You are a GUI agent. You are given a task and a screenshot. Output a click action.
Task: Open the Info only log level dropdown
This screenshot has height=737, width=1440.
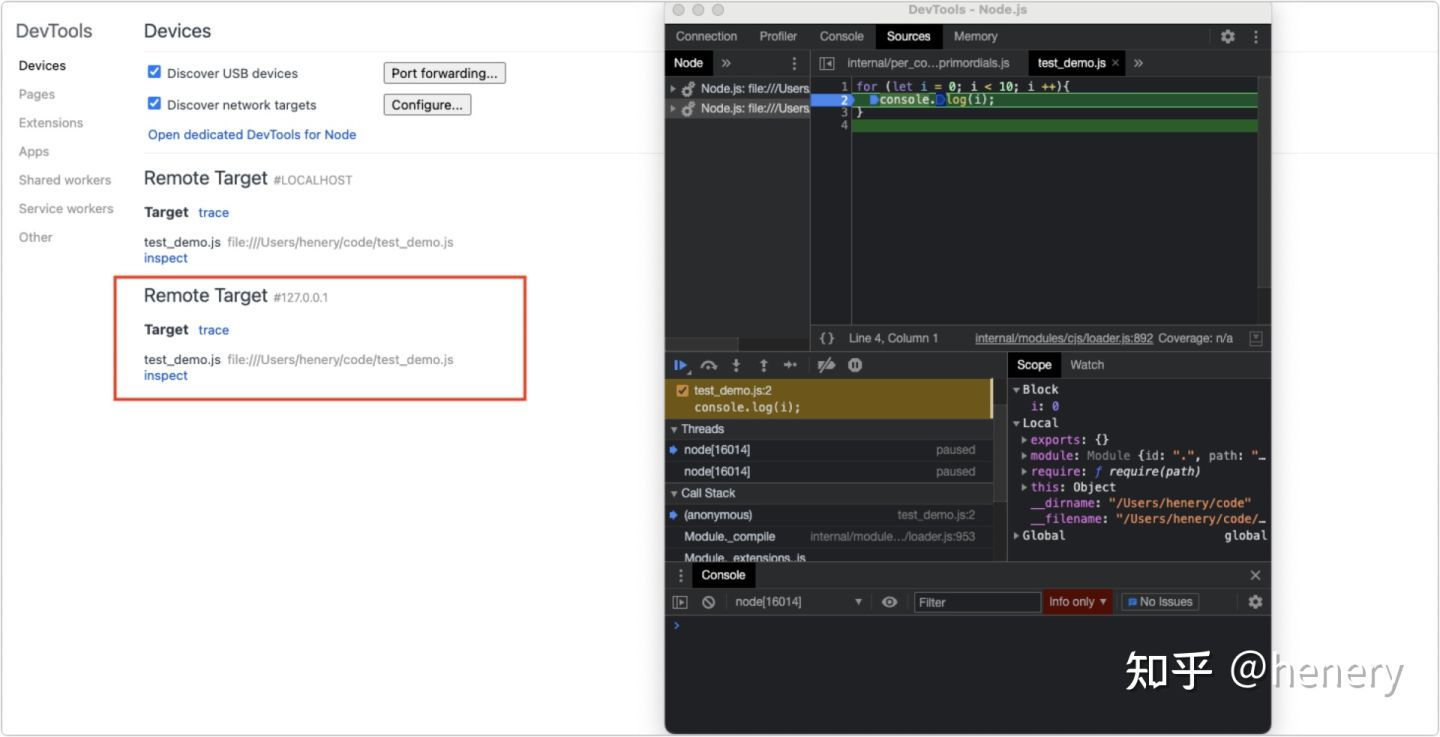[x=1078, y=602]
